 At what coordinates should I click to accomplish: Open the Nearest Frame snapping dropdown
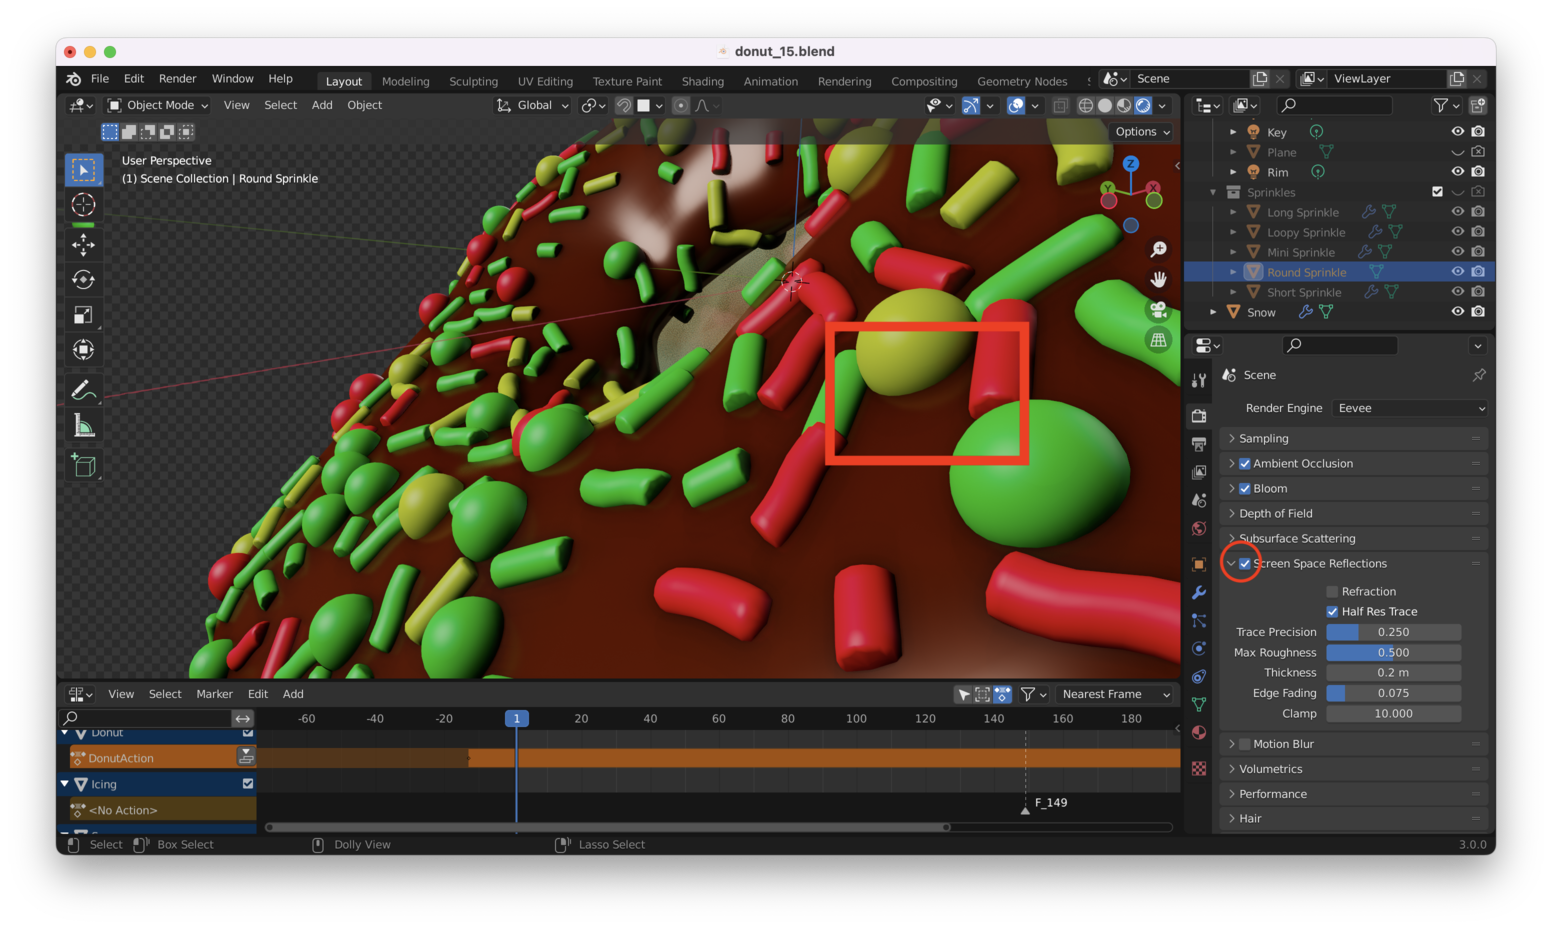(1115, 694)
